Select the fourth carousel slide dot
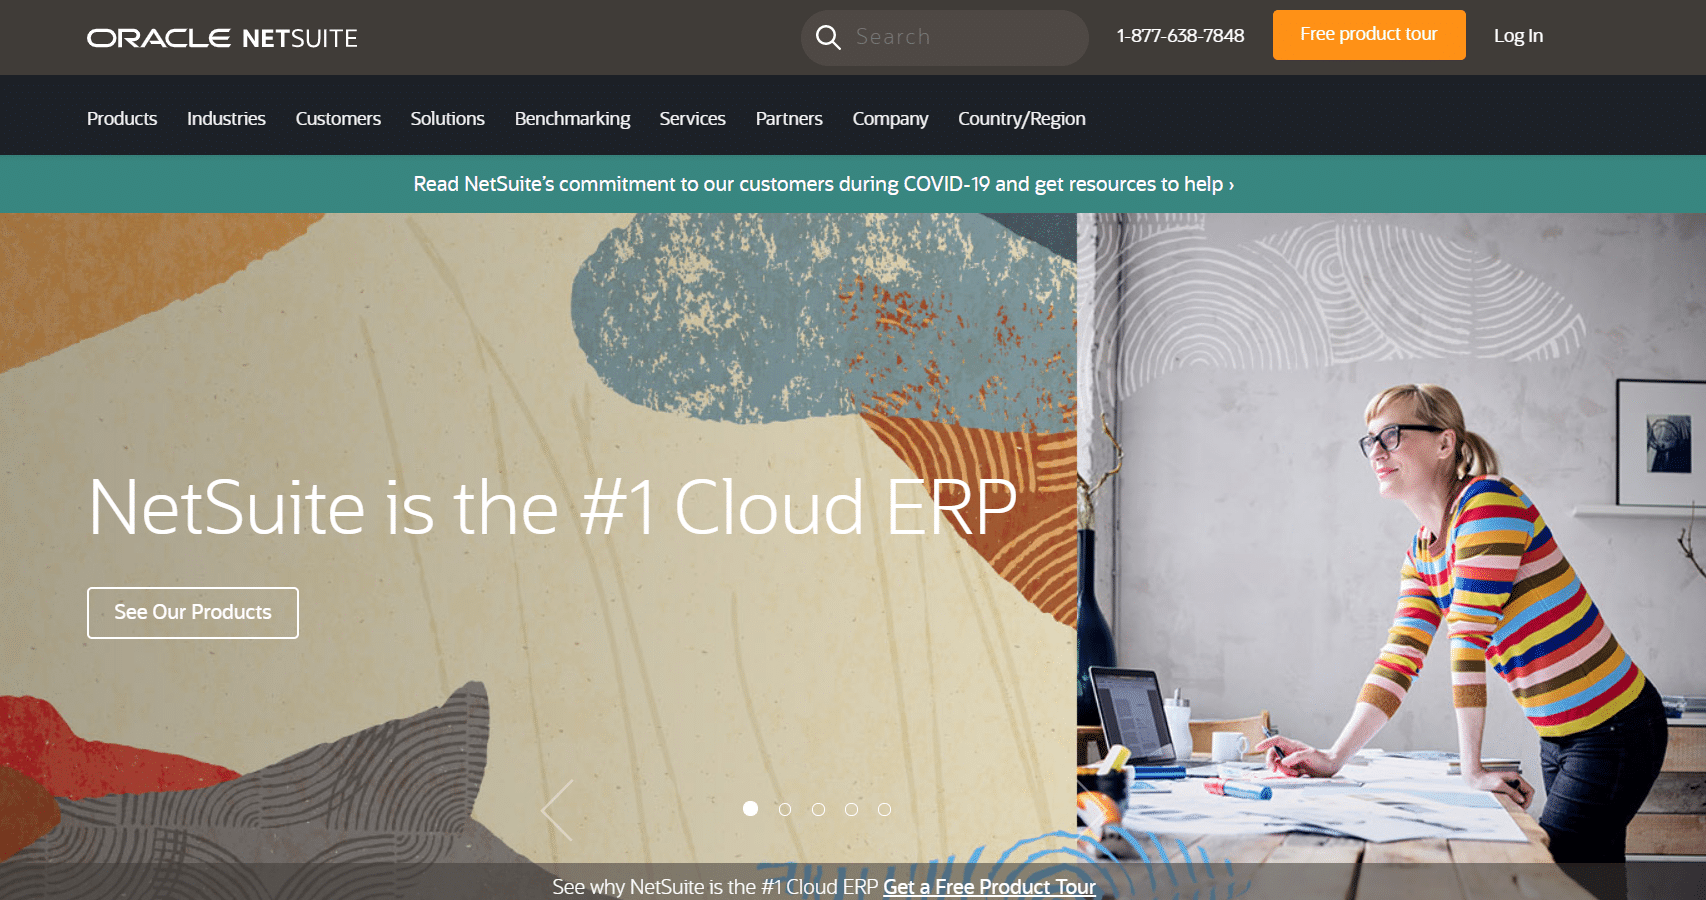The width and height of the screenshot is (1706, 900). pos(851,809)
